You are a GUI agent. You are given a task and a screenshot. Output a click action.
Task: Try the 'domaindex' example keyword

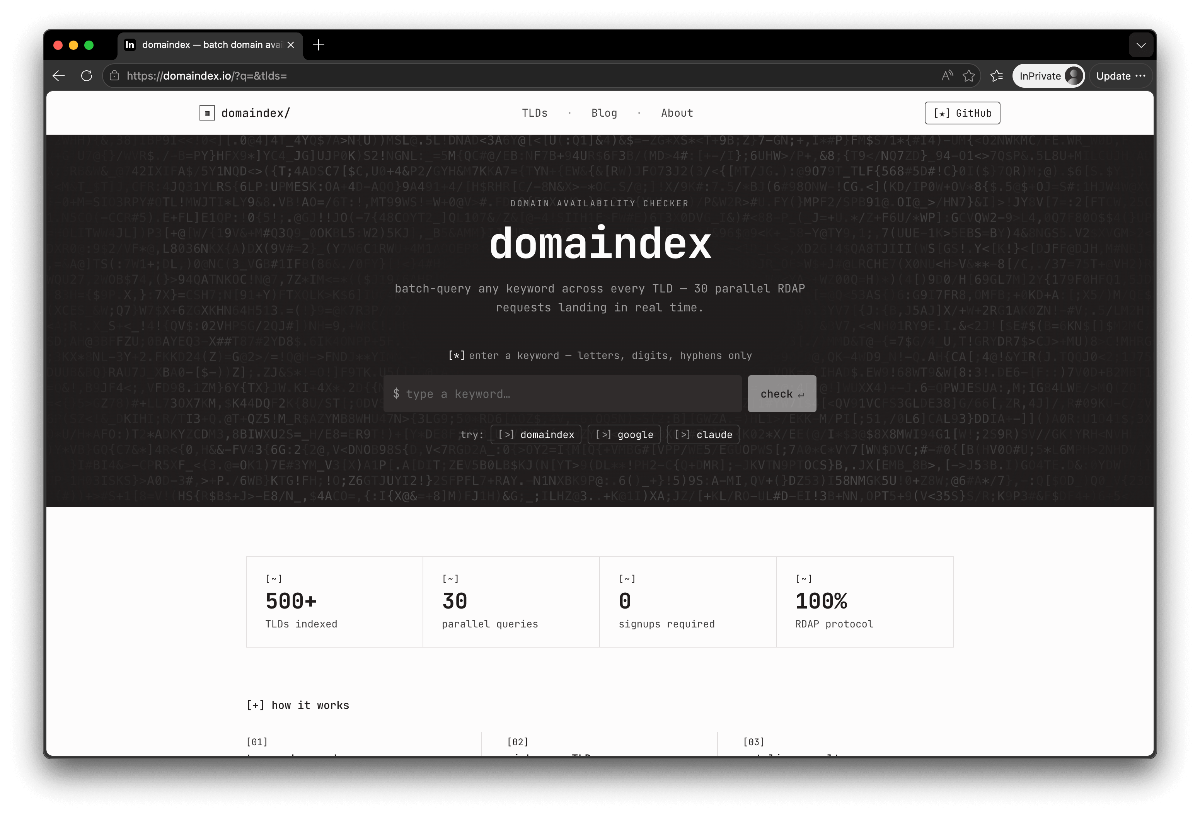pyautogui.click(x=536, y=435)
